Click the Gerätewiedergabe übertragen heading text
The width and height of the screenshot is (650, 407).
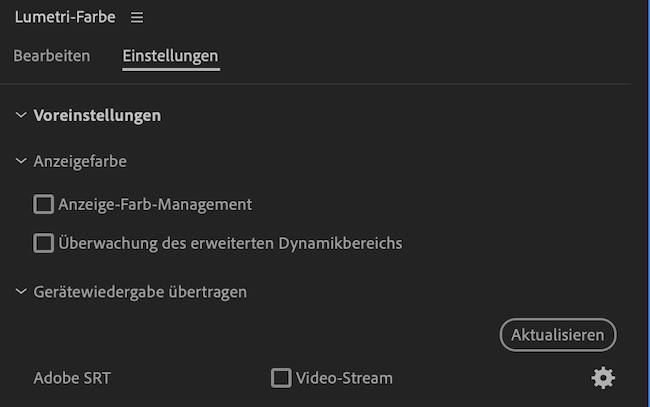coord(140,292)
